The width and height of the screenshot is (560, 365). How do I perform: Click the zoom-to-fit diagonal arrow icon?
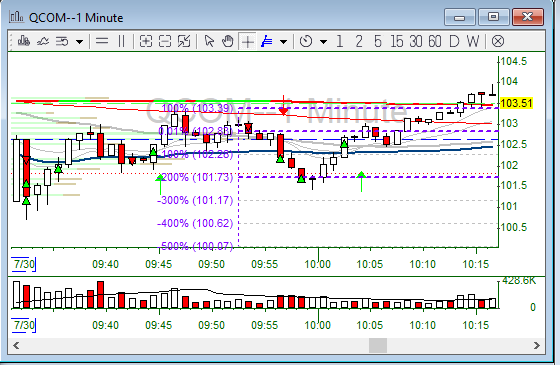184,41
